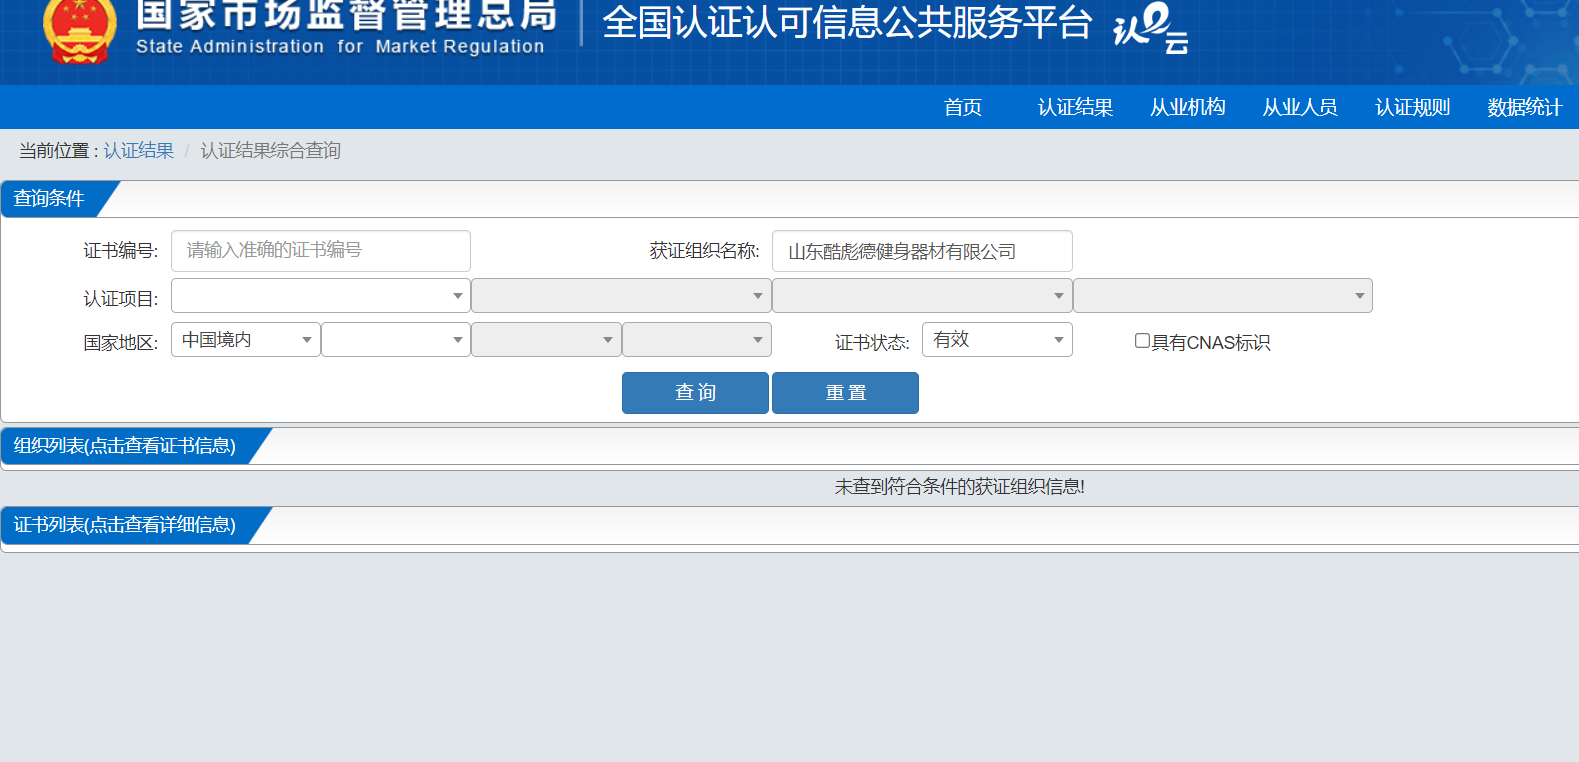Open the 认证结果 navigation menu
Image resolution: width=1579 pixels, height=762 pixels.
[x=1075, y=107]
